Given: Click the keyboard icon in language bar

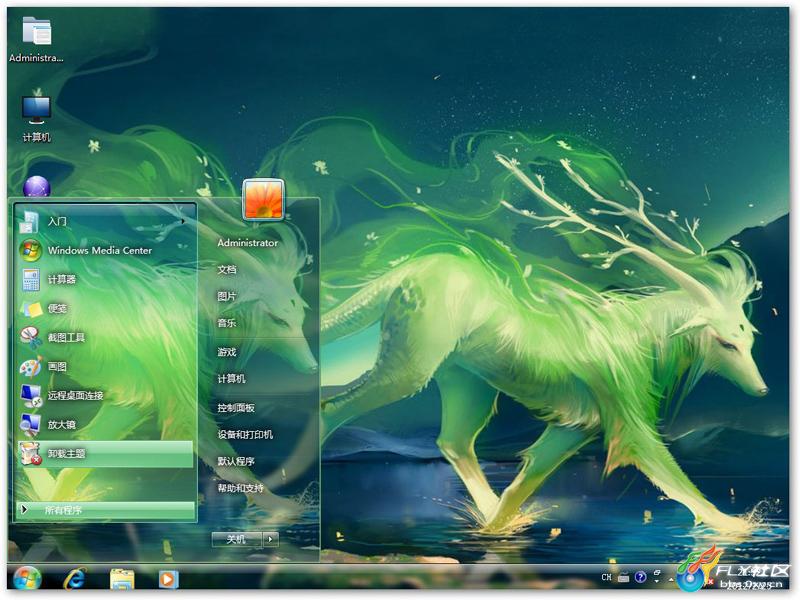Looking at the screenshot, I should [x=623, y=577].
